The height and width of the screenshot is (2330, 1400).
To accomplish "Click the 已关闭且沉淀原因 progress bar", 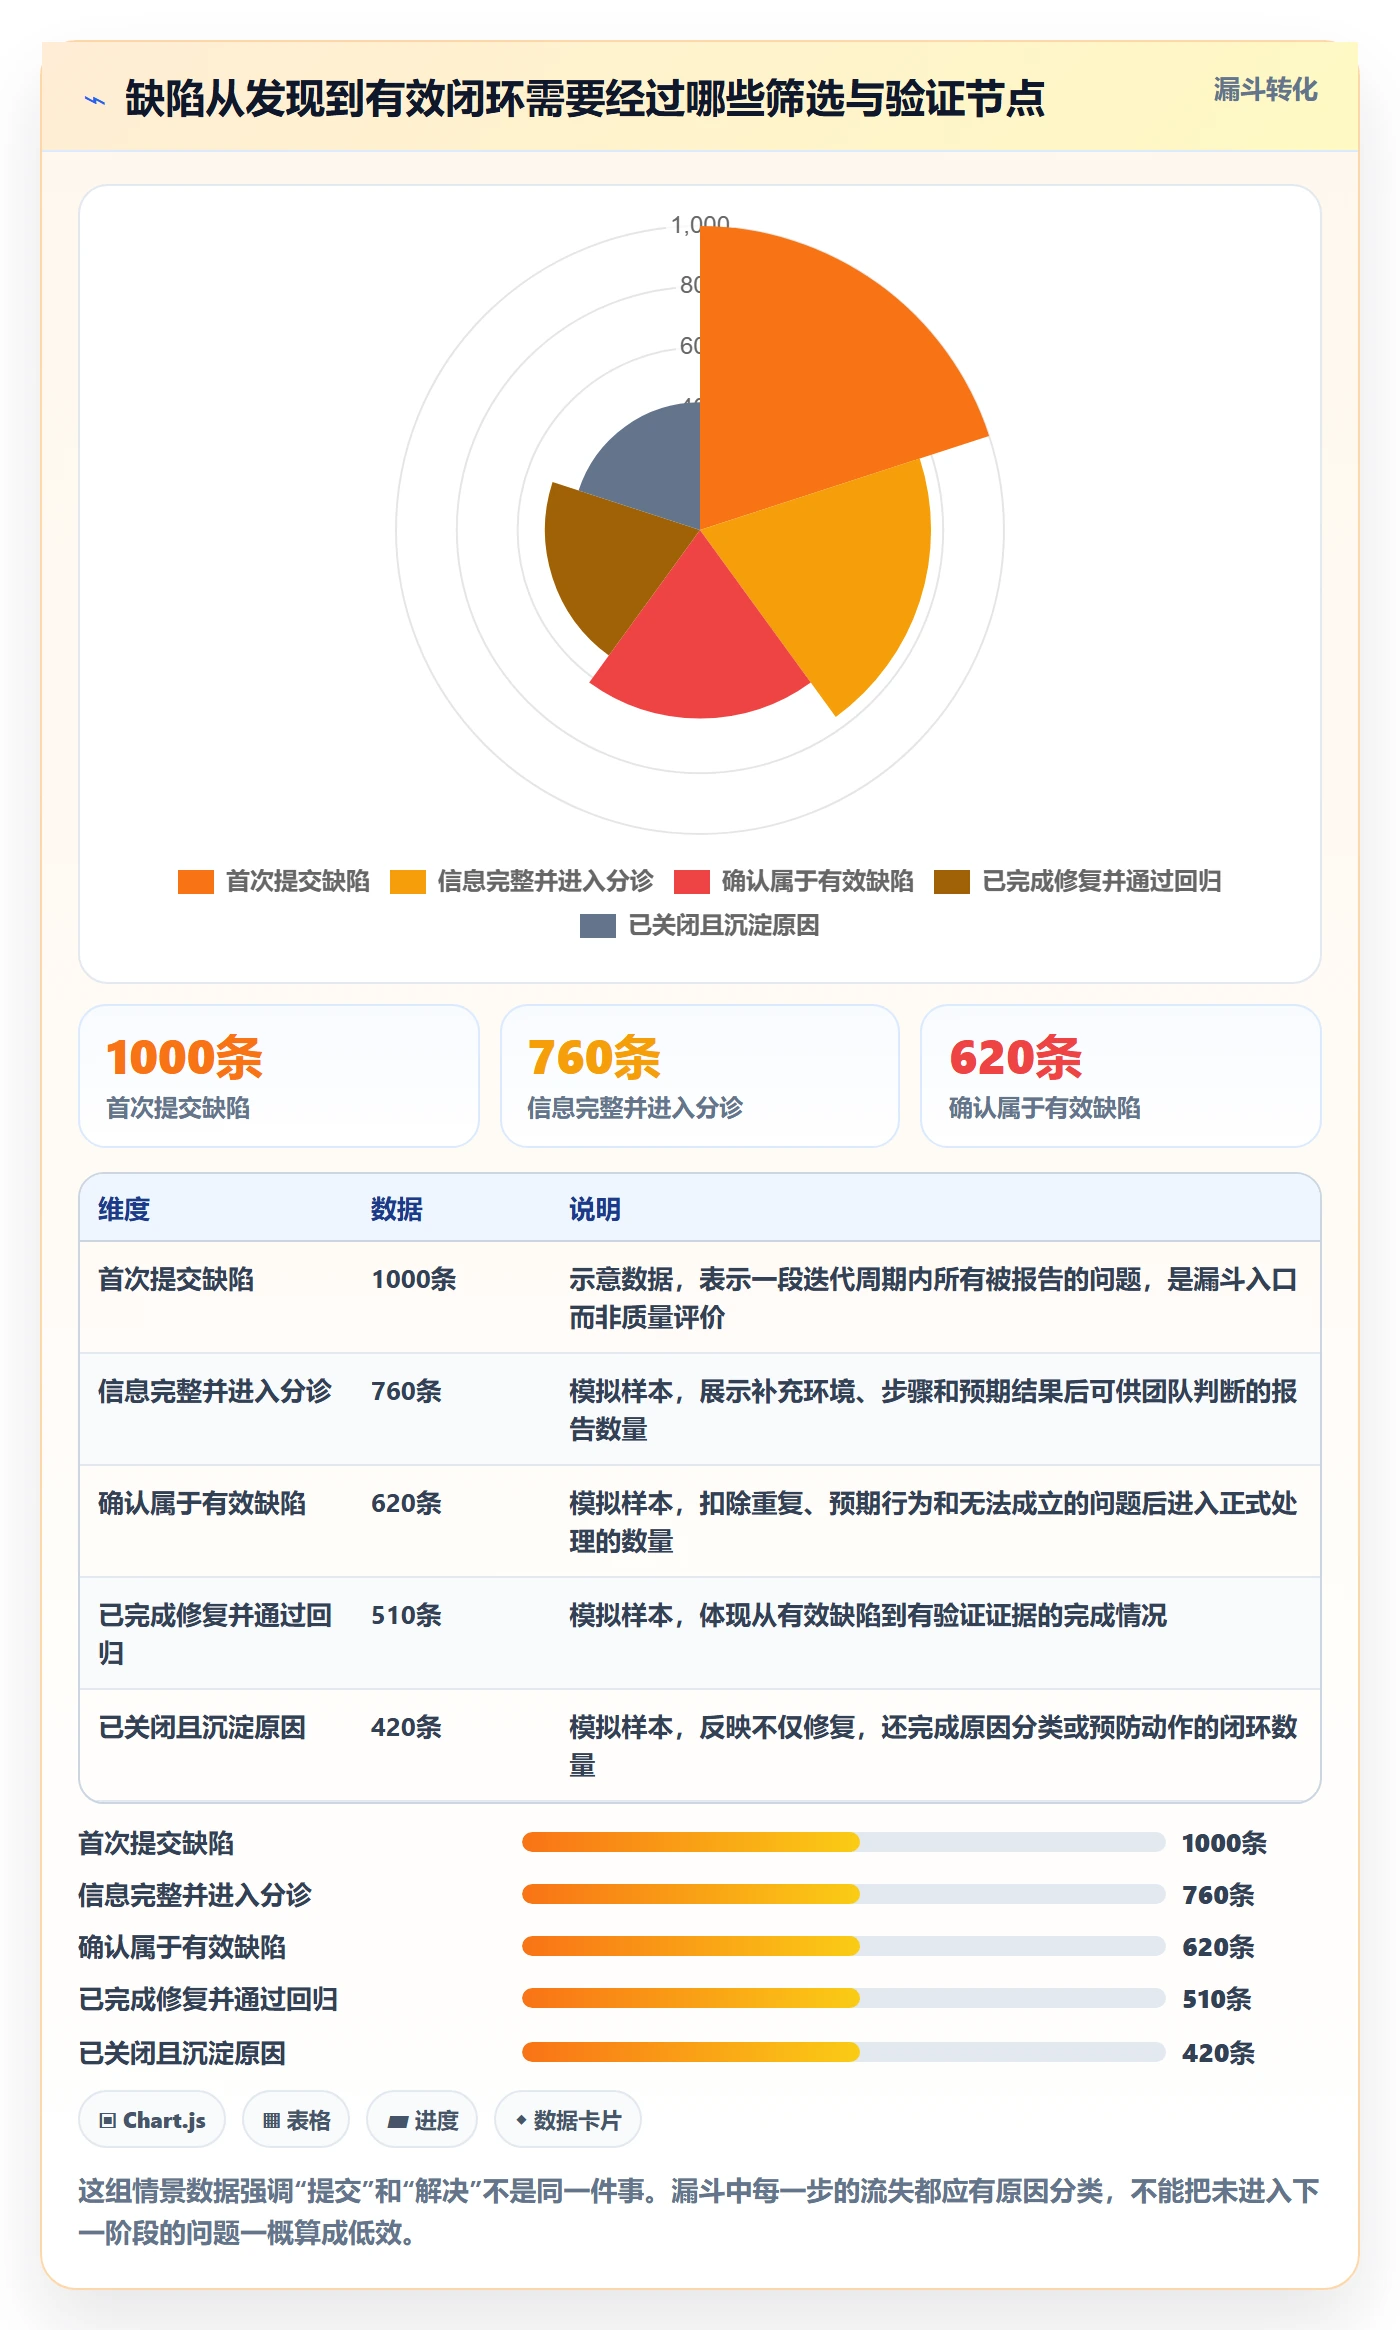I will pos(843,2052).
